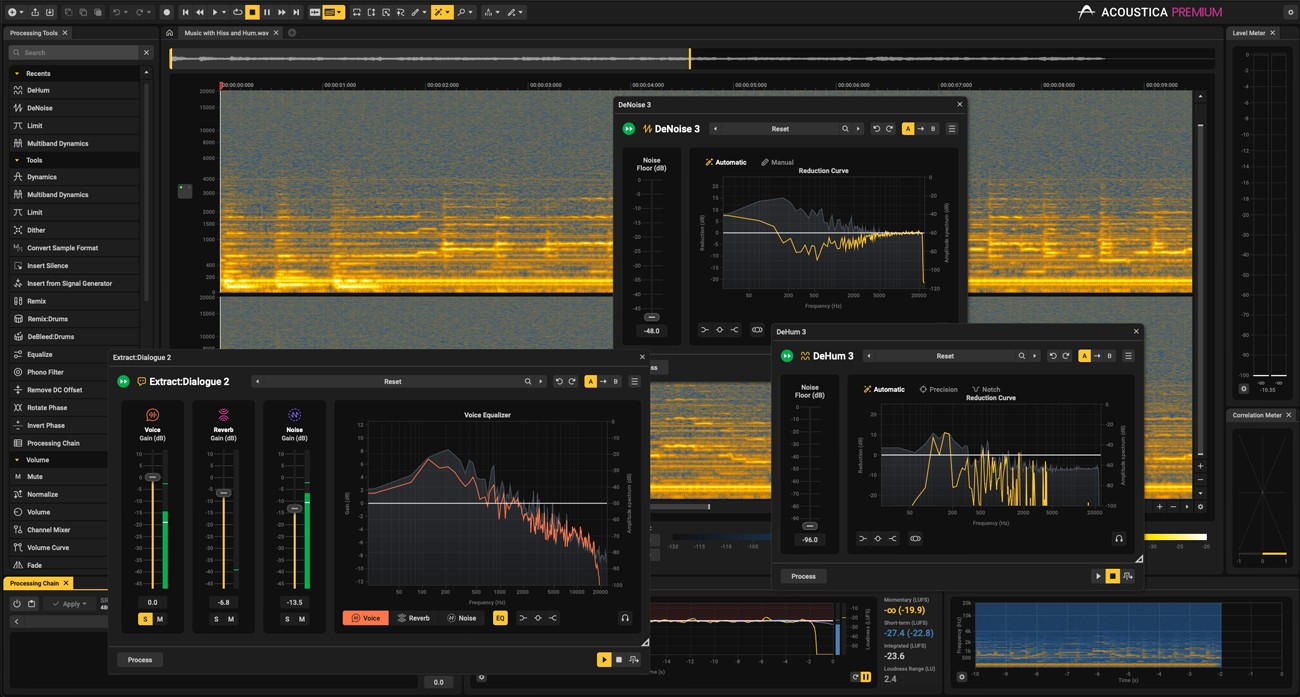Screen dimensions: 1300x697
Task: Mute the Noise channel
Action: (x=302, y=619)
